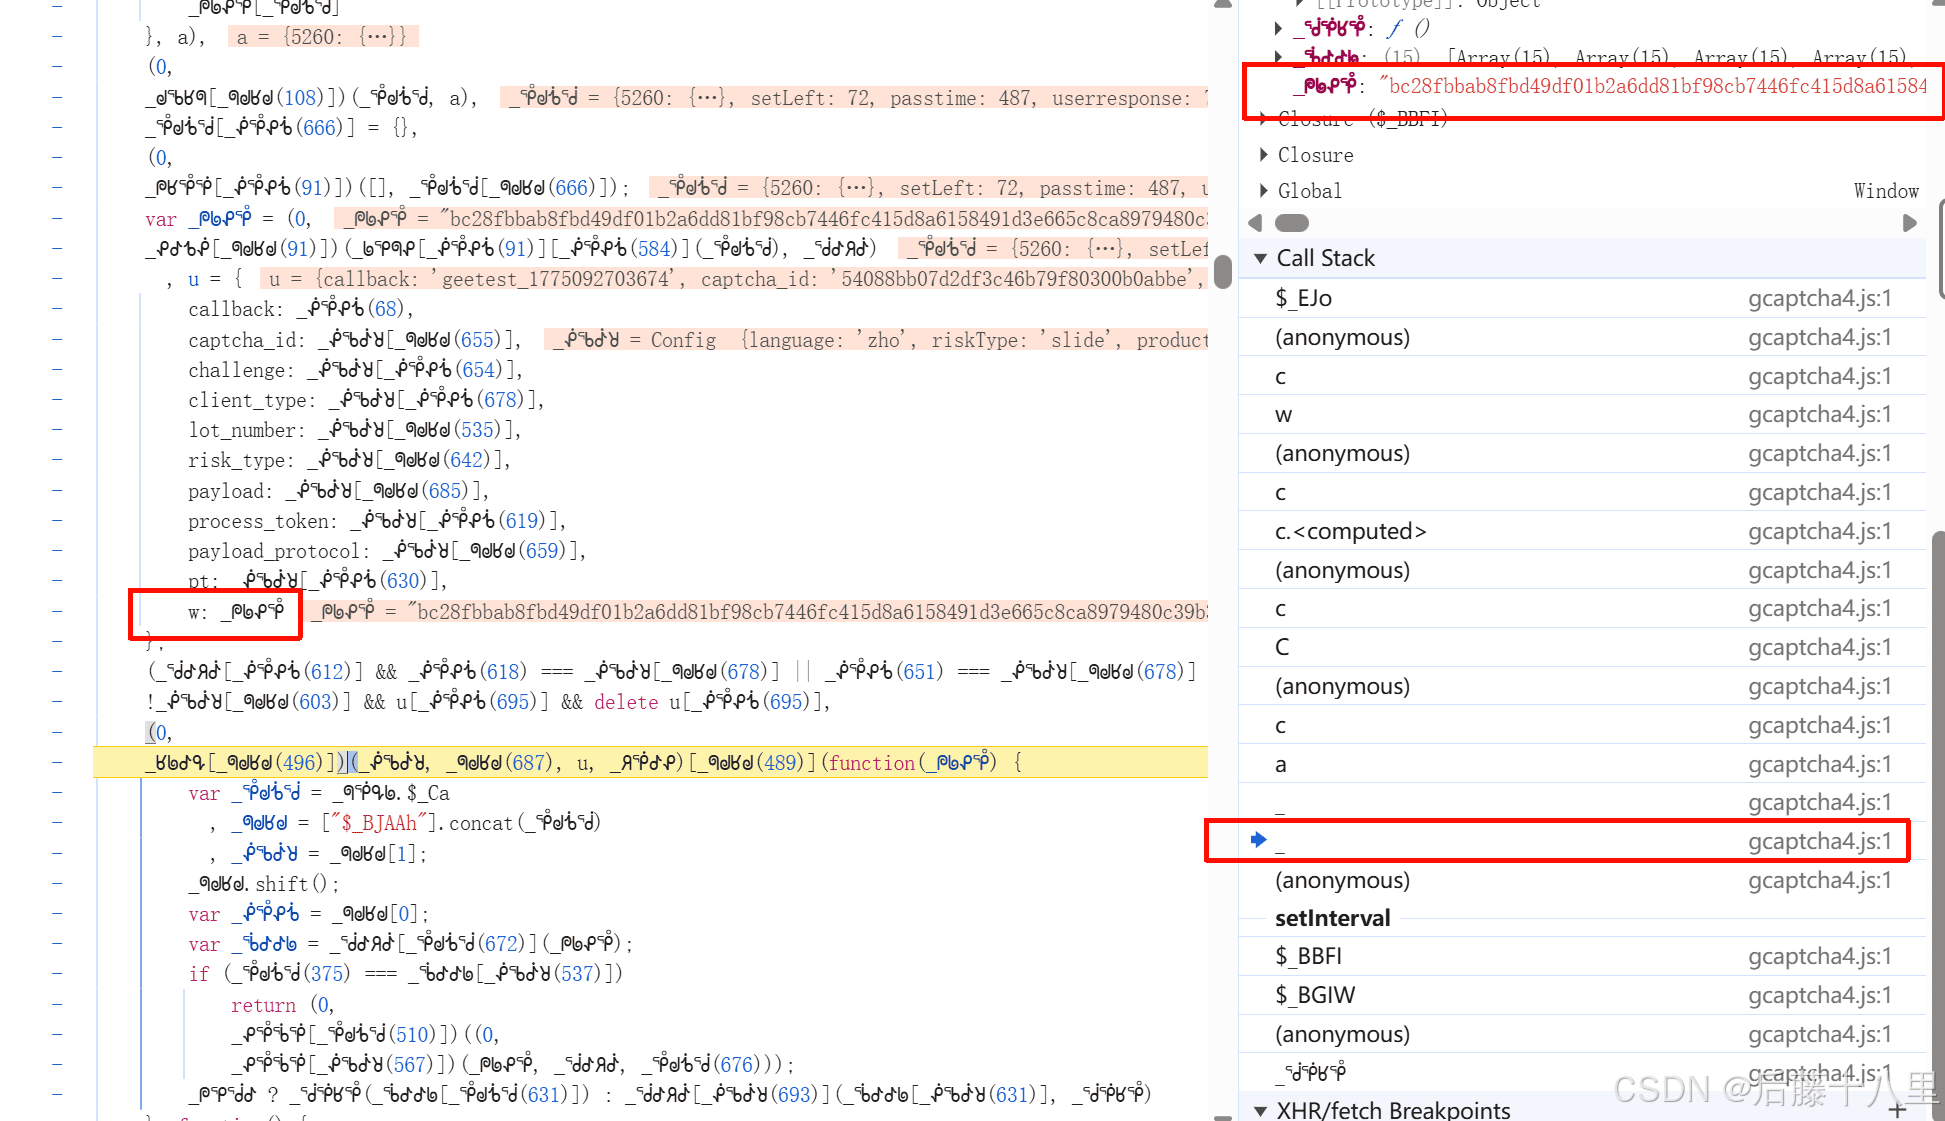Select the c.<computed> call stack frame
The width and height of the screenshot is (1945, 1121).
pyautogui.click(x=1350, y=531)
